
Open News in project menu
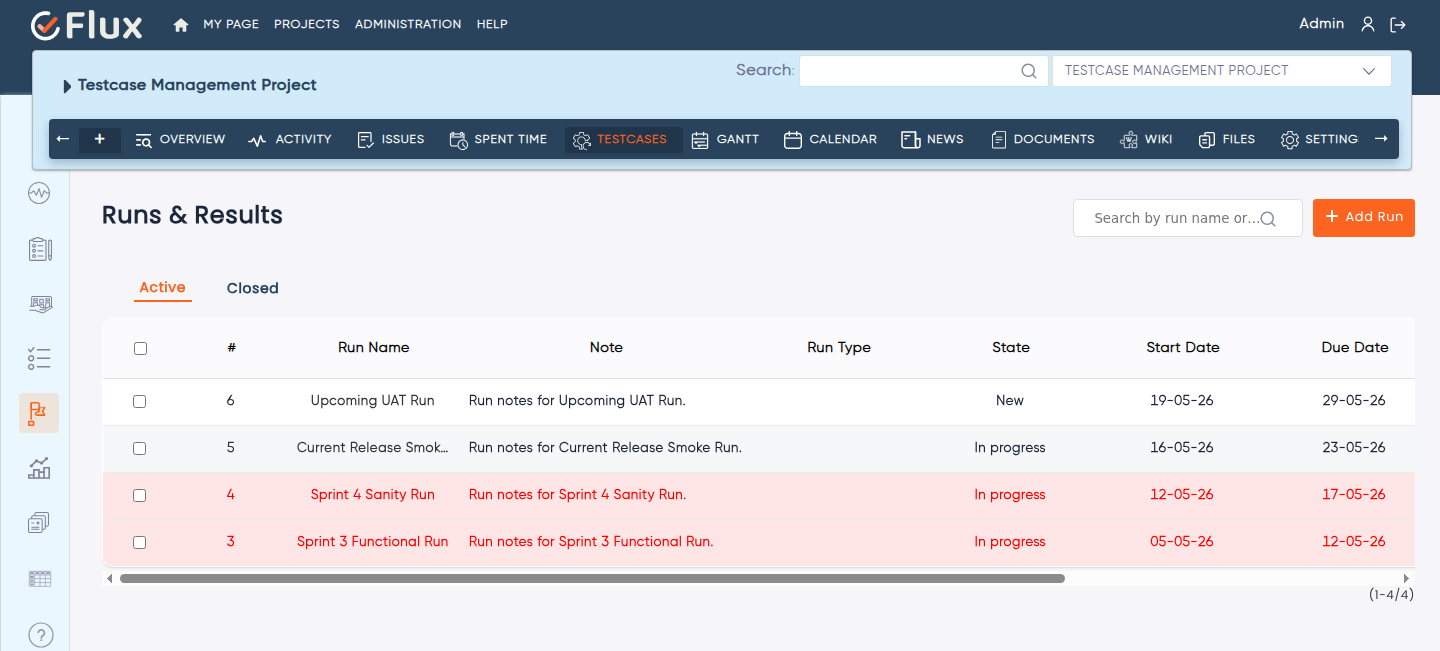(932, 139)
